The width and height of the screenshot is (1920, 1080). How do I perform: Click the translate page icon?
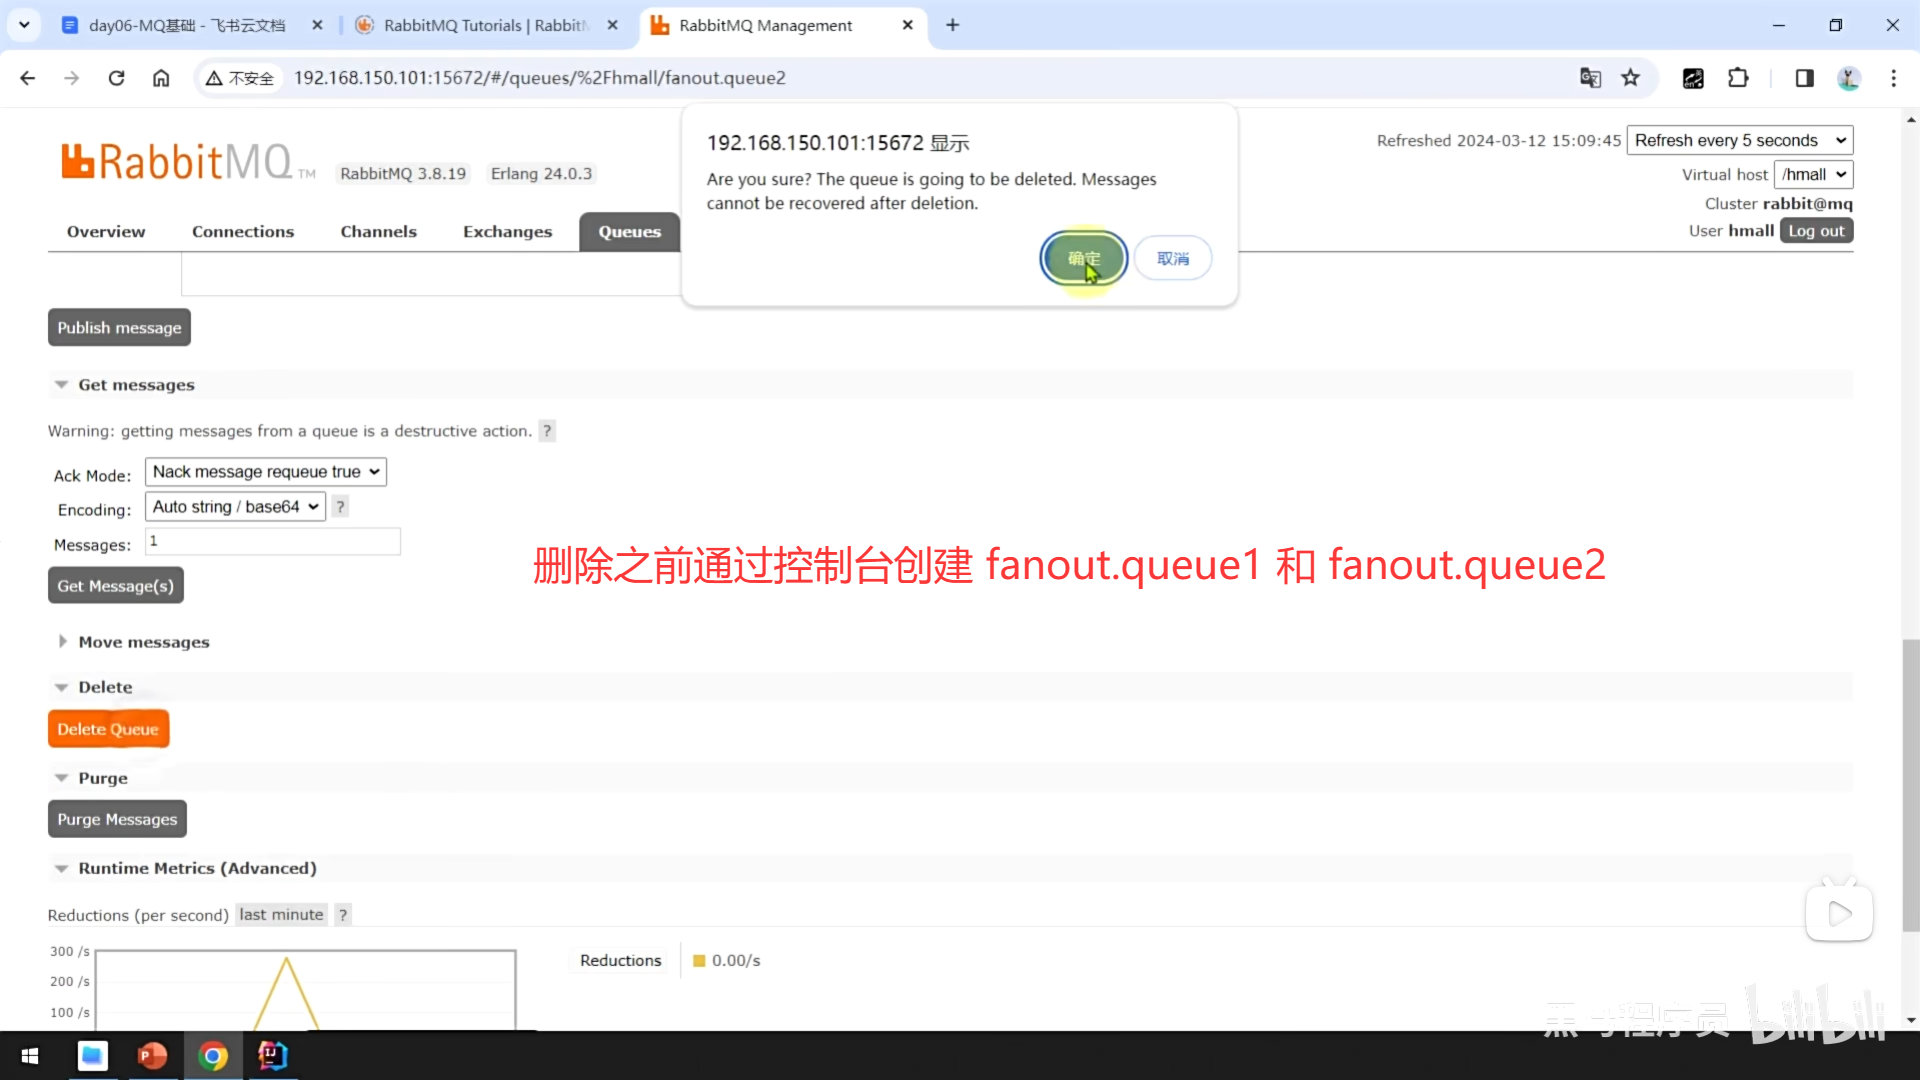[1590, 78]
